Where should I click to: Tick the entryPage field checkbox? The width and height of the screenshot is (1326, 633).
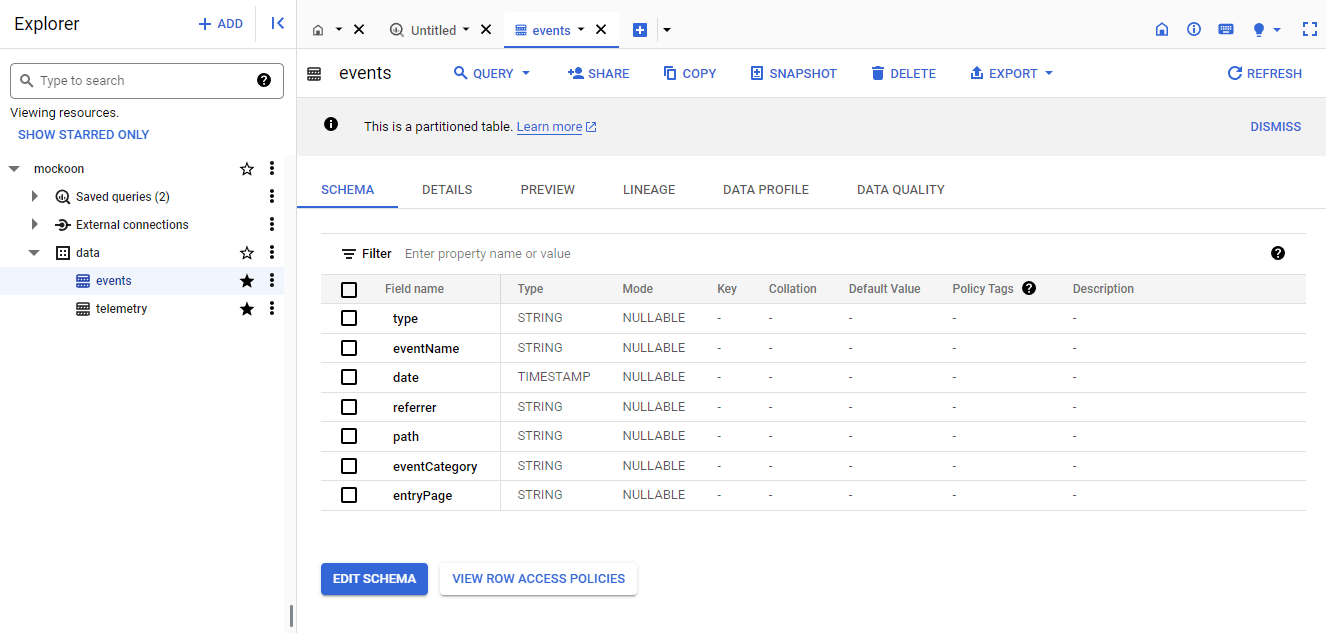tap(349, 495)
